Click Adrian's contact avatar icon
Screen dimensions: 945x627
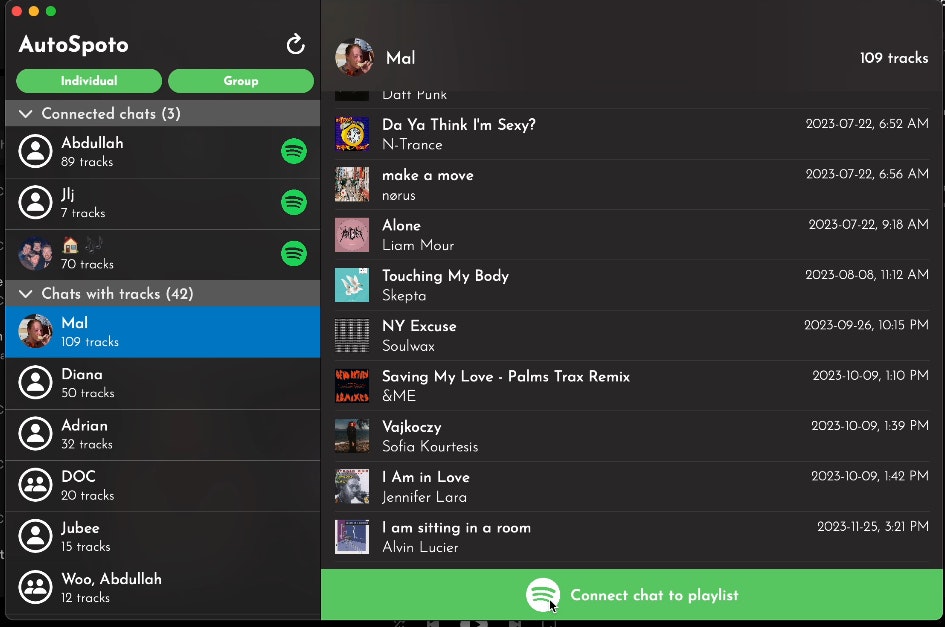pyautogui.click(x=36, y=433)
